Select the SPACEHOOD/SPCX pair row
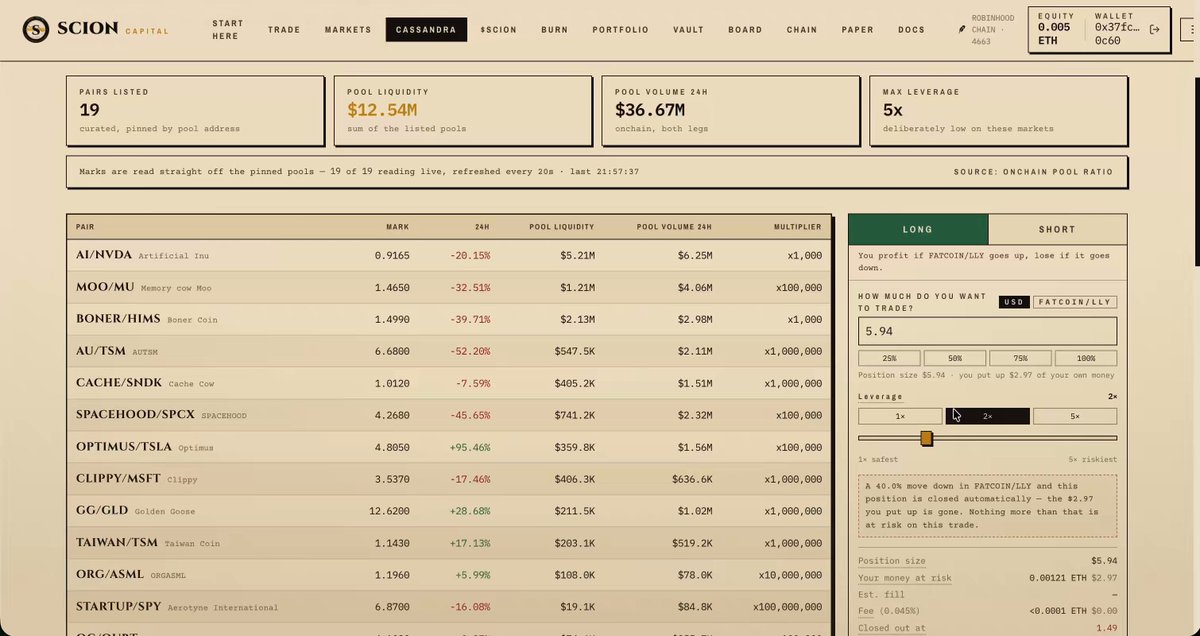1200x636 pixels. (449, 415)
